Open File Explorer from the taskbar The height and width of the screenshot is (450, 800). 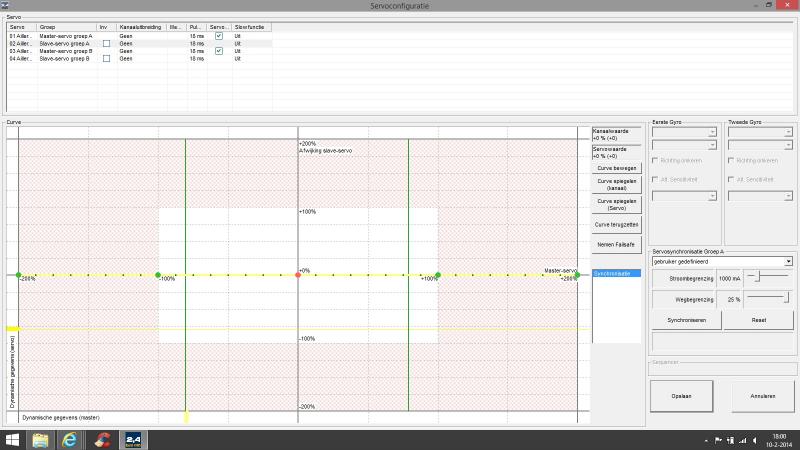40,440
